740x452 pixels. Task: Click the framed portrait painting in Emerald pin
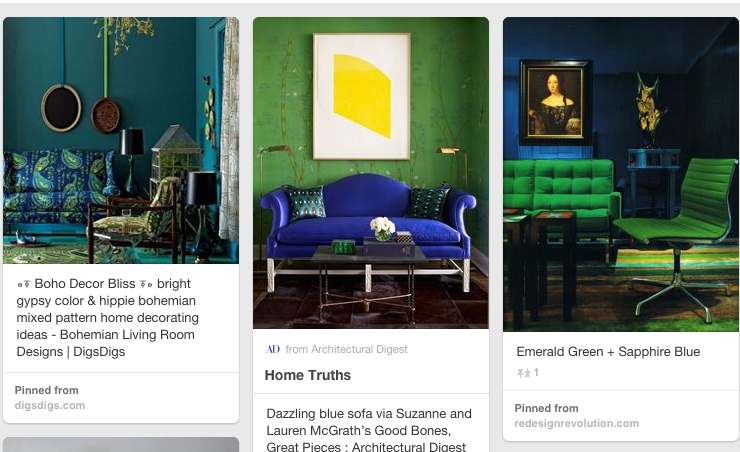pos(555,102)
